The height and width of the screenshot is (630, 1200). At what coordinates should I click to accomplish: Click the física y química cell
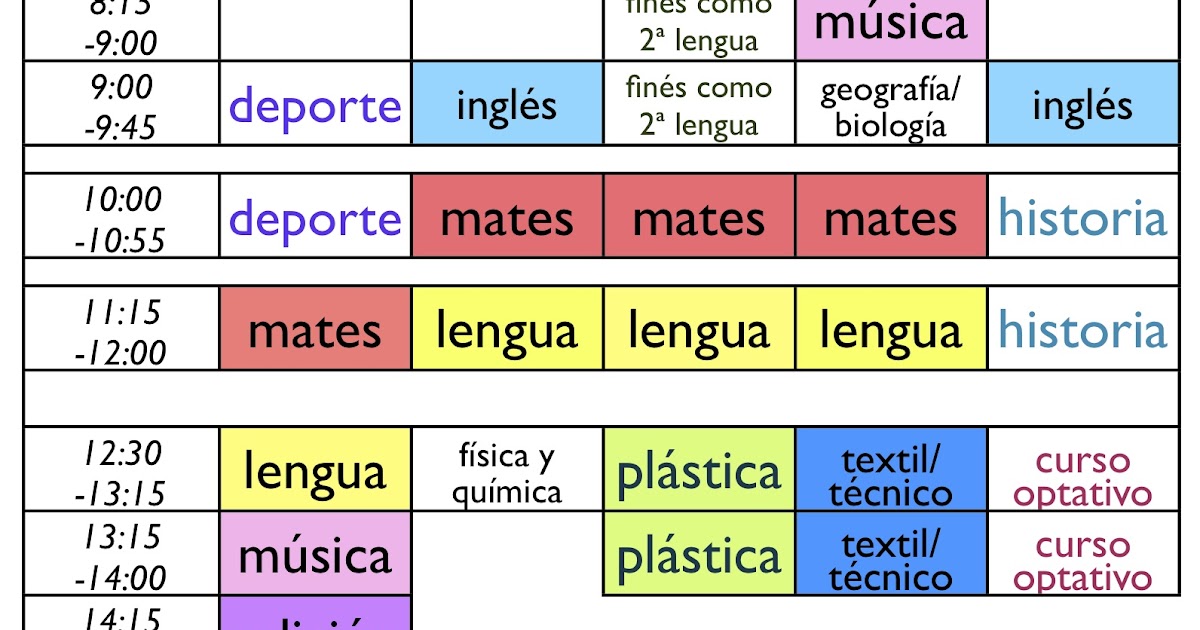pyautogui.click(x=507, y=470)
